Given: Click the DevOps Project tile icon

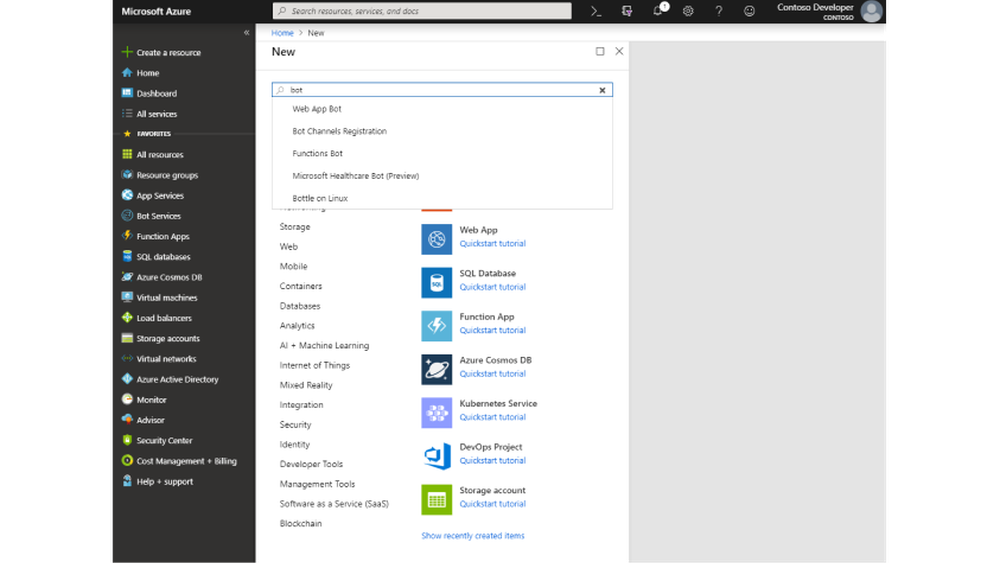Looking at the screenshot, I should pos(436,456).
